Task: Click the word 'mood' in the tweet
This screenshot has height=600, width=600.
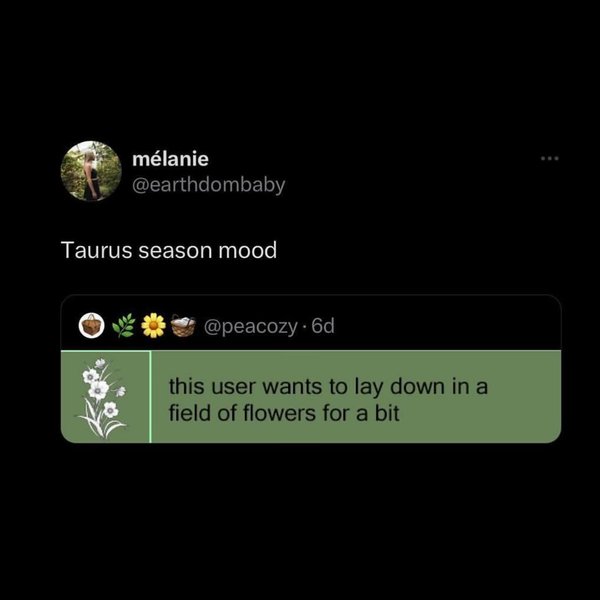Action: pos(248,250)
